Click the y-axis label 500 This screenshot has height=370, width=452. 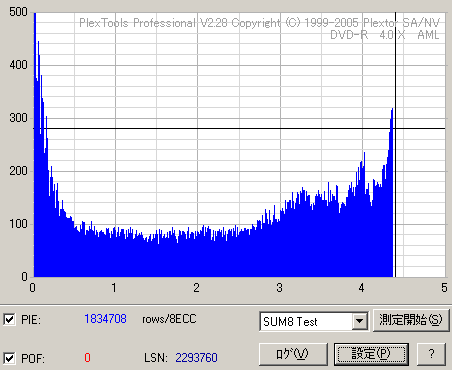tap(18, 12)
